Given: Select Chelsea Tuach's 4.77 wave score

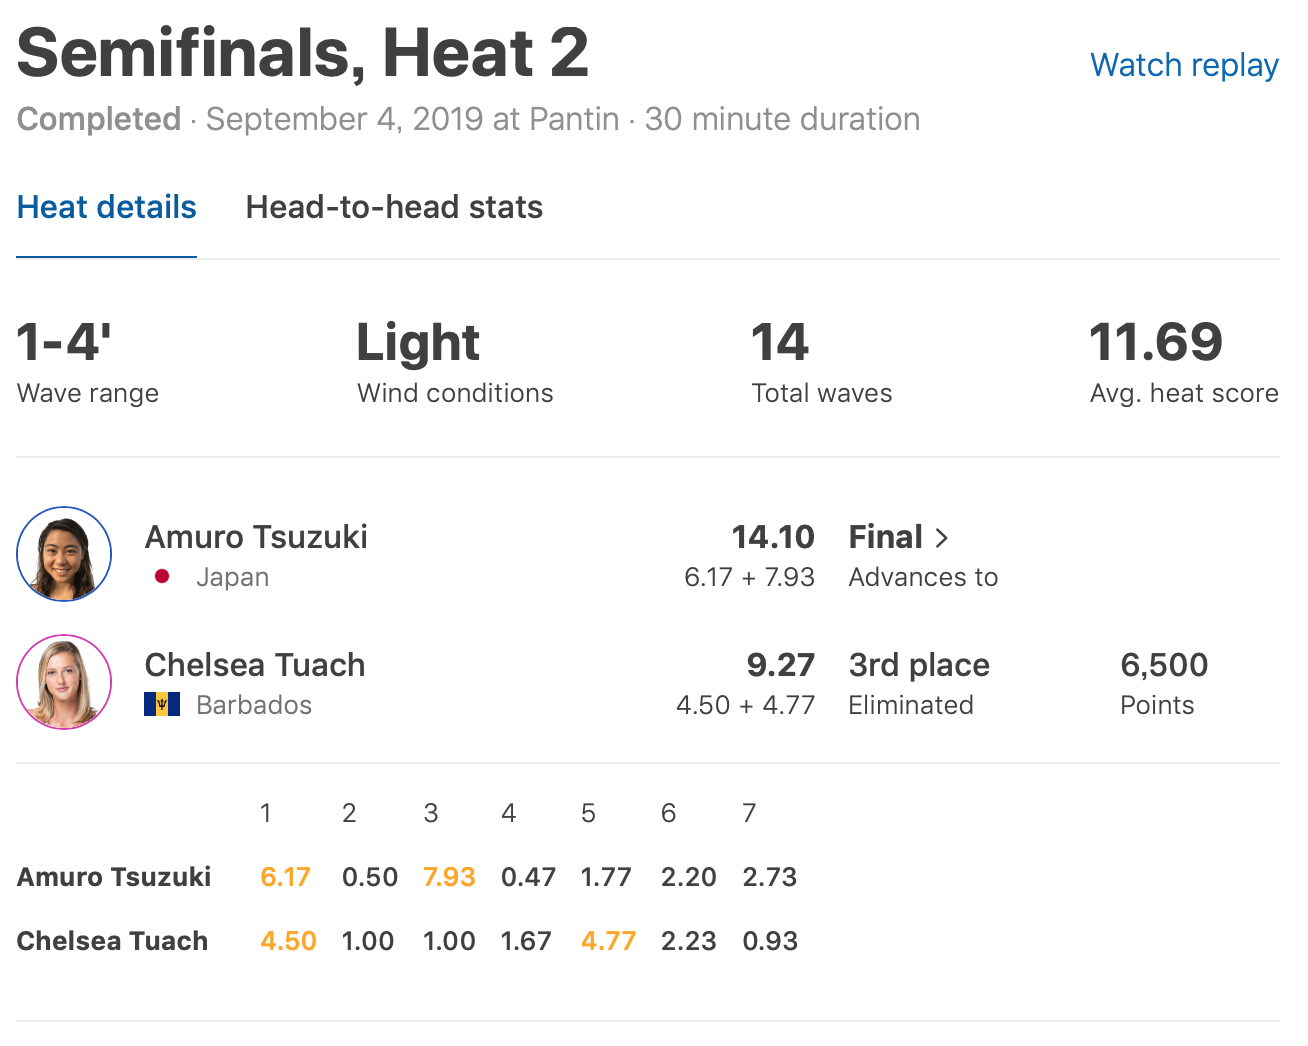Looking at the screenshot, I should click(x=608, y=941).
